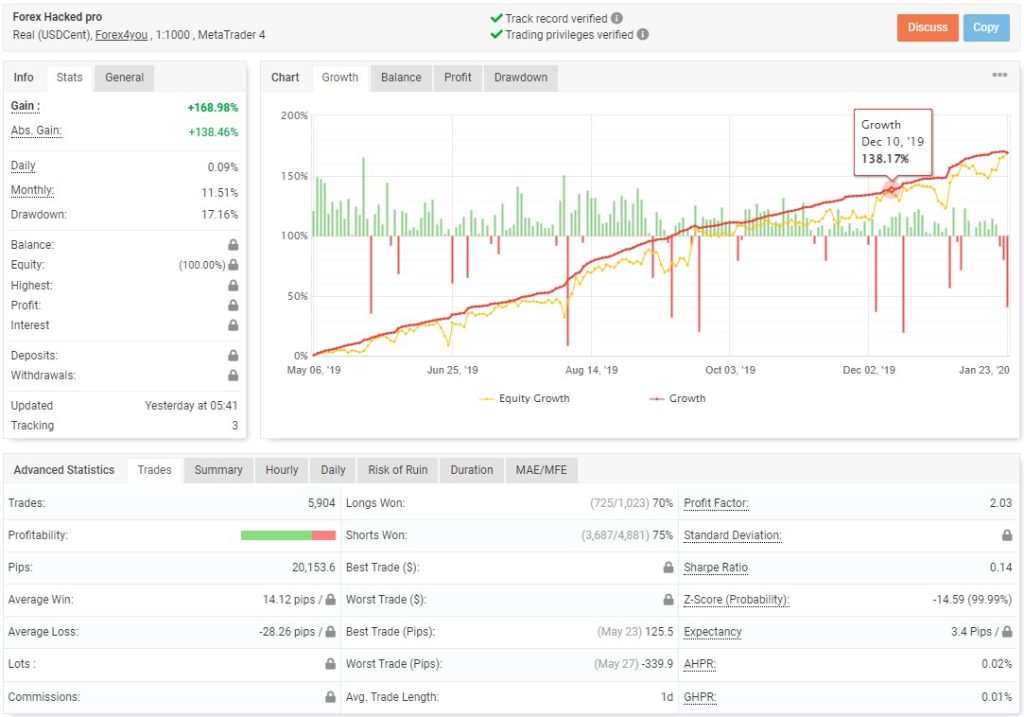This screenshot has width=1024, height=717.
Task: Switch to the Stats tab
Action: [69, 77]
